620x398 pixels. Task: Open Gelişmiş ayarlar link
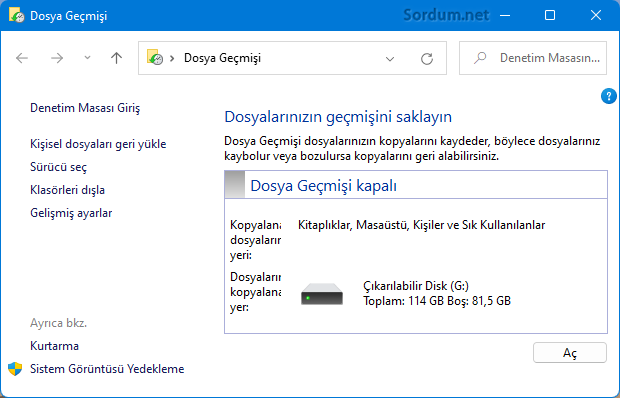pyautogui.click(x=71, y=213)
